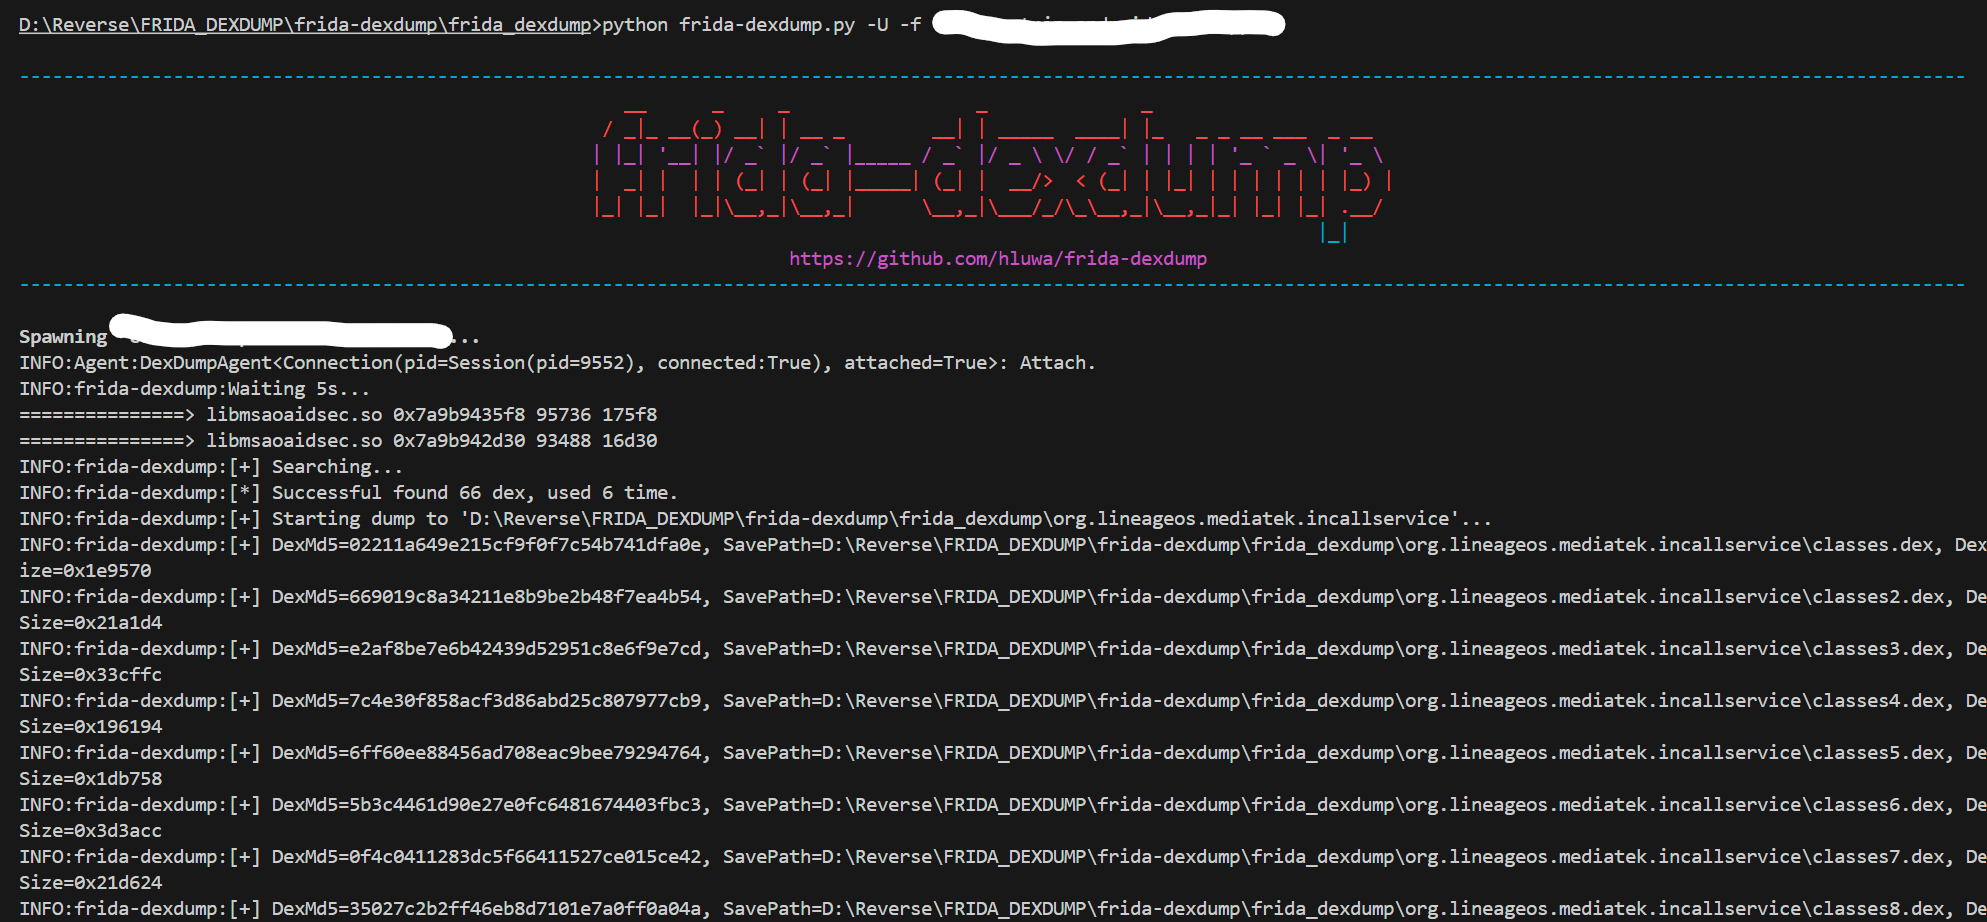
Task: Click the DexMd5=7c4e30f858acf3d86abd25c807977cb9 hash
Action: coord(487,701)
